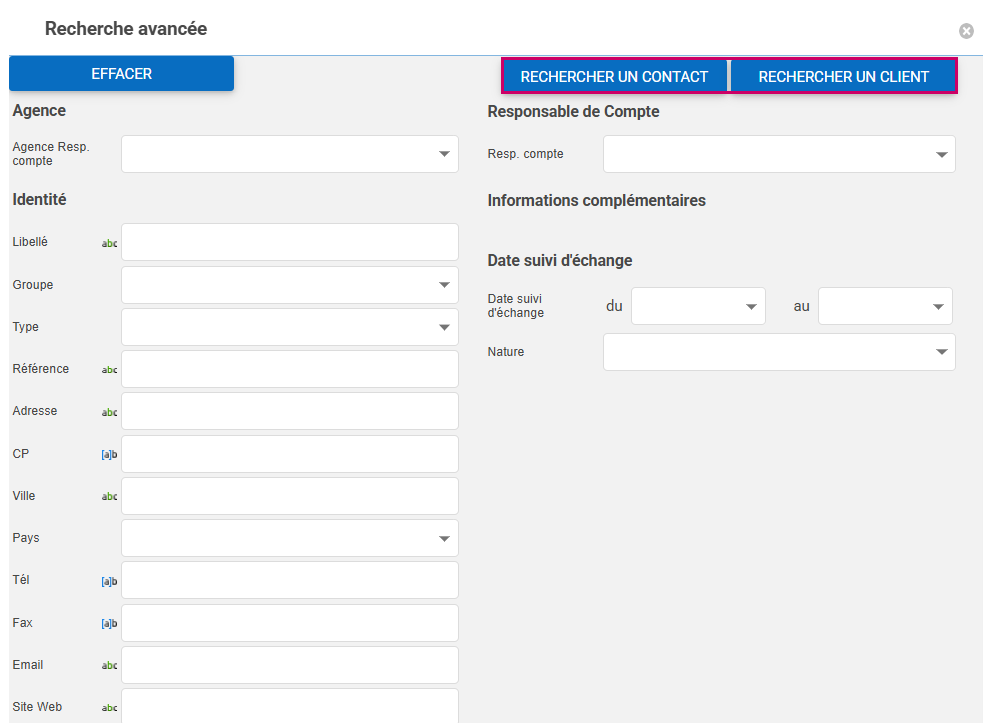Screen dimensions: 983x723
Task: Click the abc icon beside Référence
Action: [109, 370]
